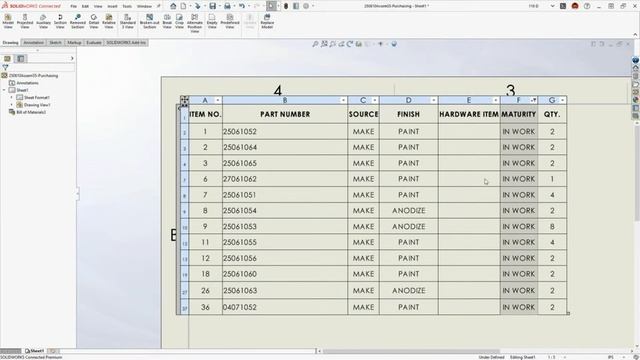Click the user account avatar
The width and height of the screenshot is (640, 360).
pos(575,6)
